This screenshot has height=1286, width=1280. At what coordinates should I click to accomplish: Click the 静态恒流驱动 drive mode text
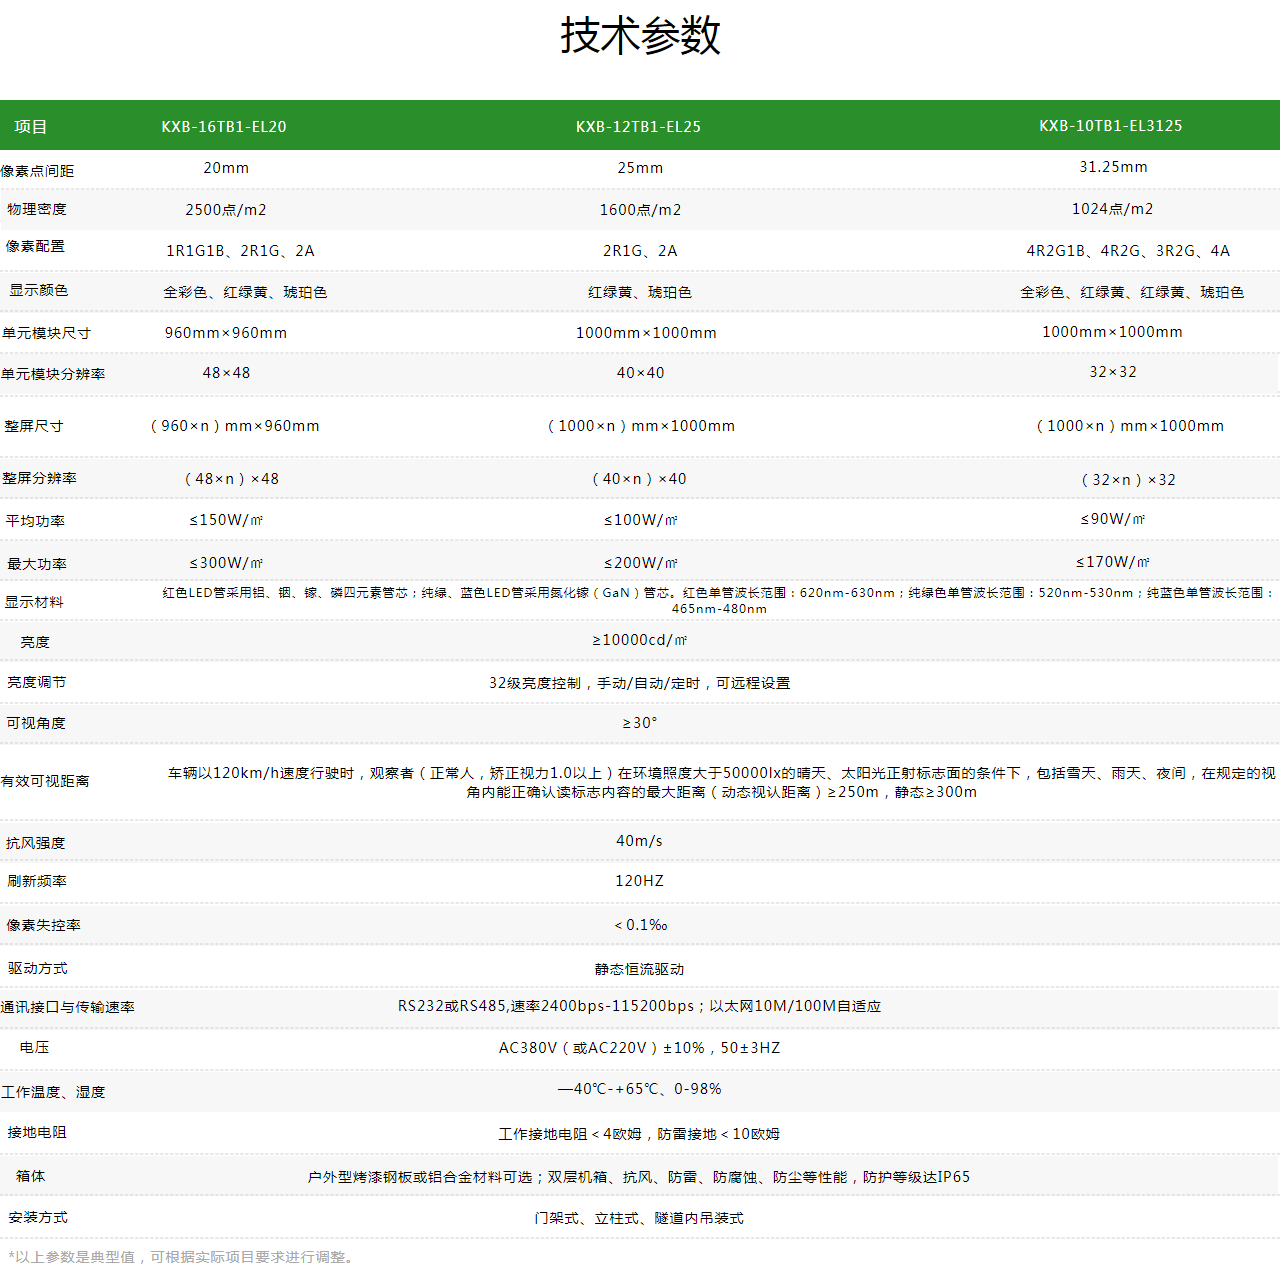tap(639, 969)
